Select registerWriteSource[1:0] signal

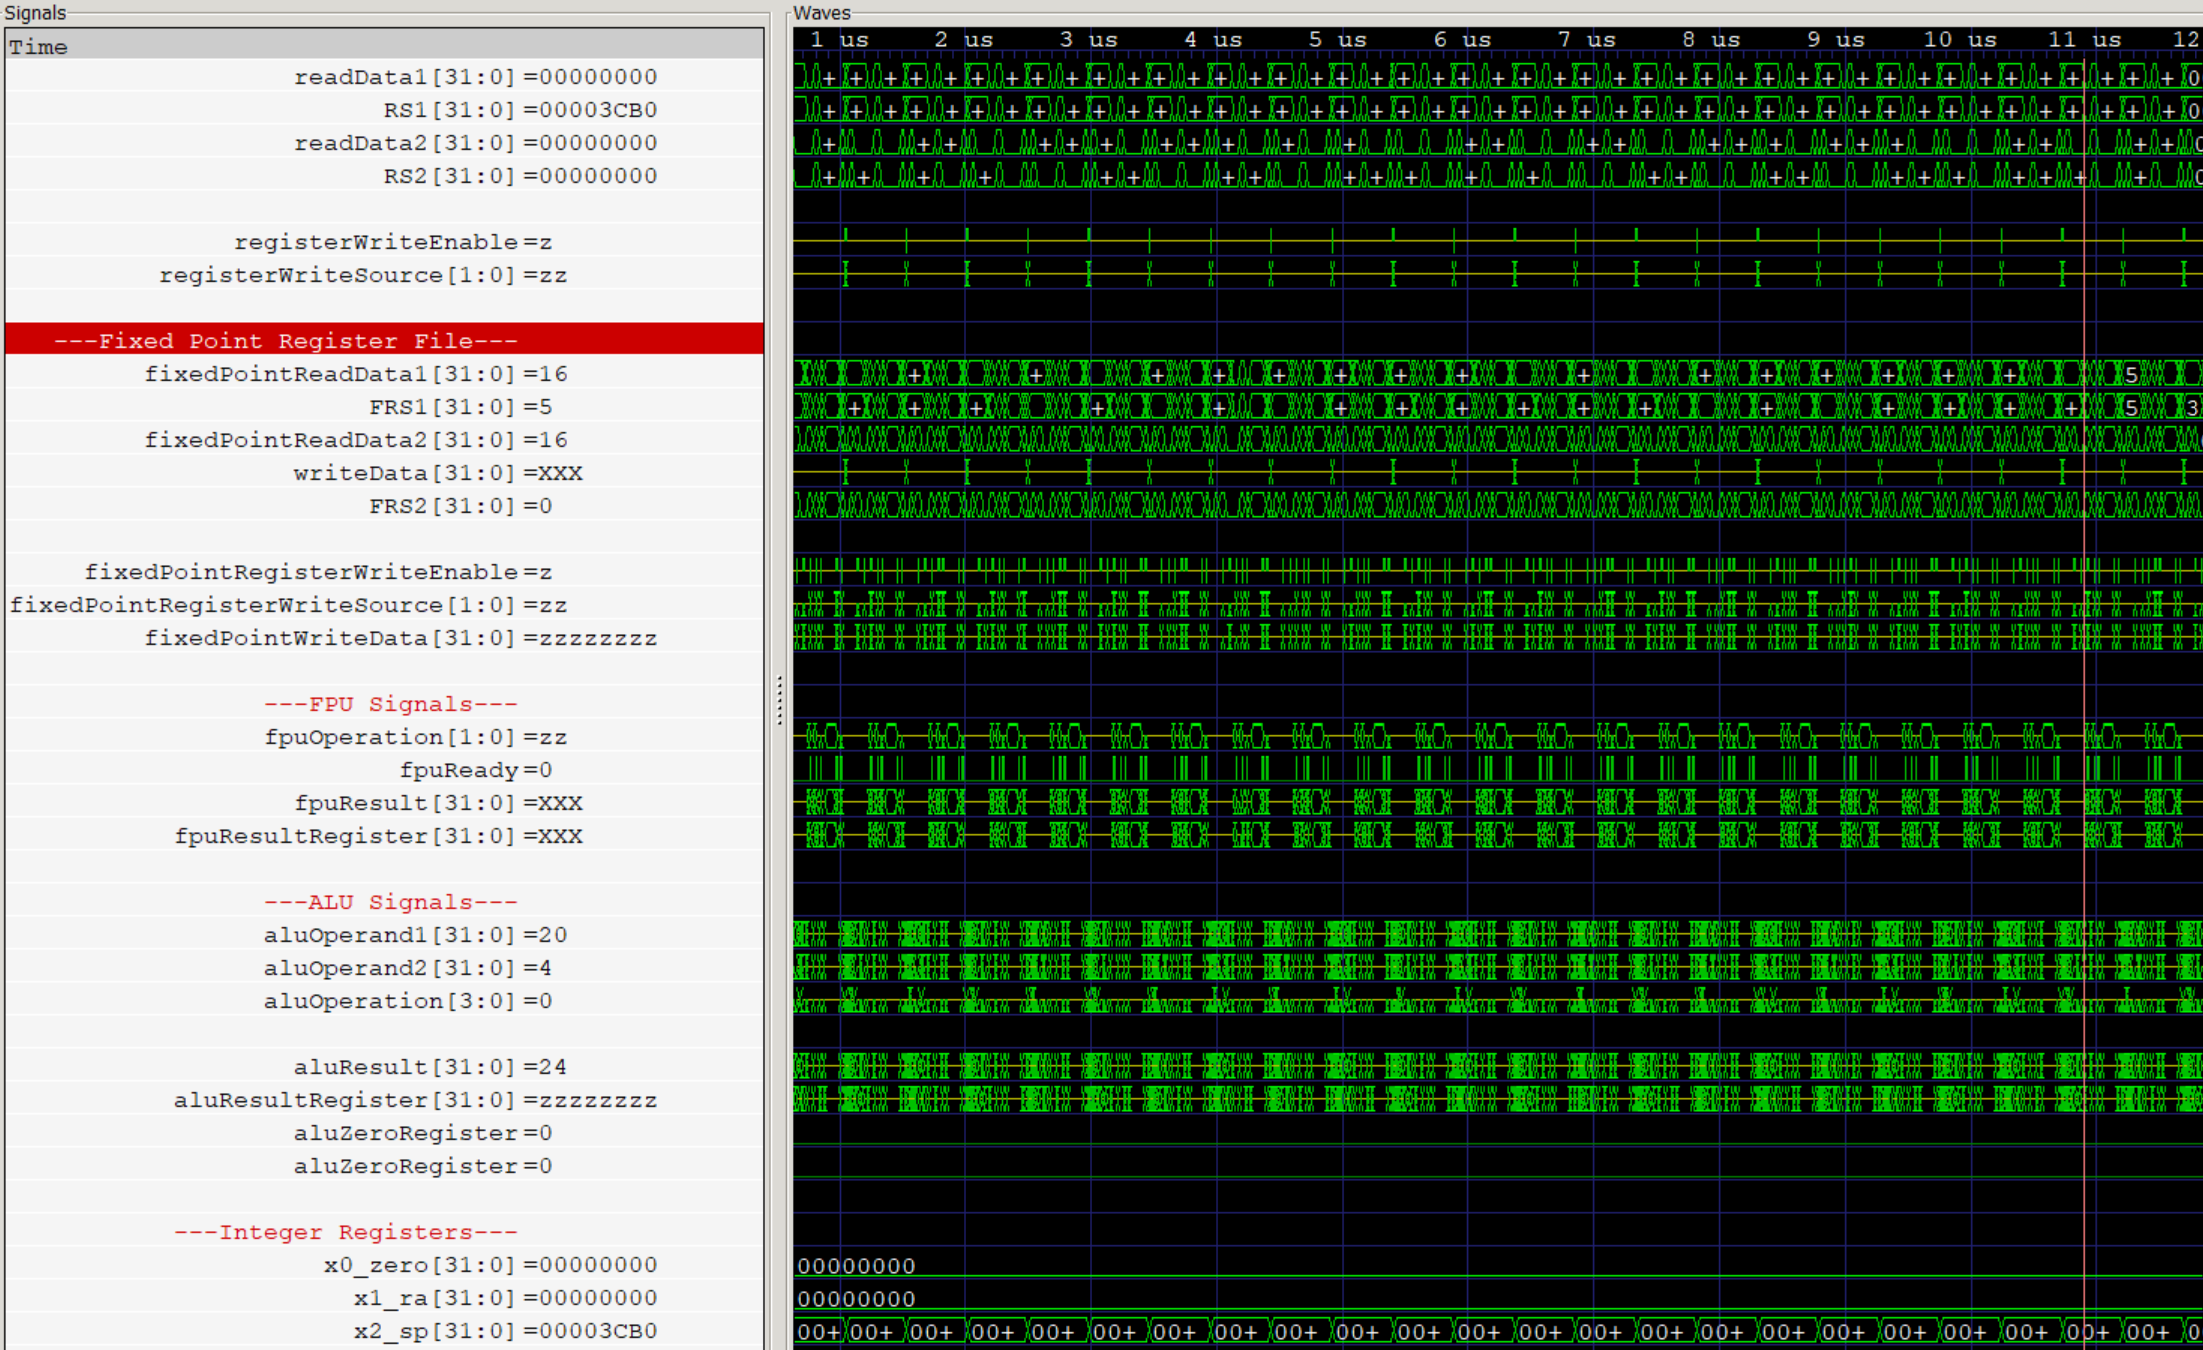tap(385, 275)
